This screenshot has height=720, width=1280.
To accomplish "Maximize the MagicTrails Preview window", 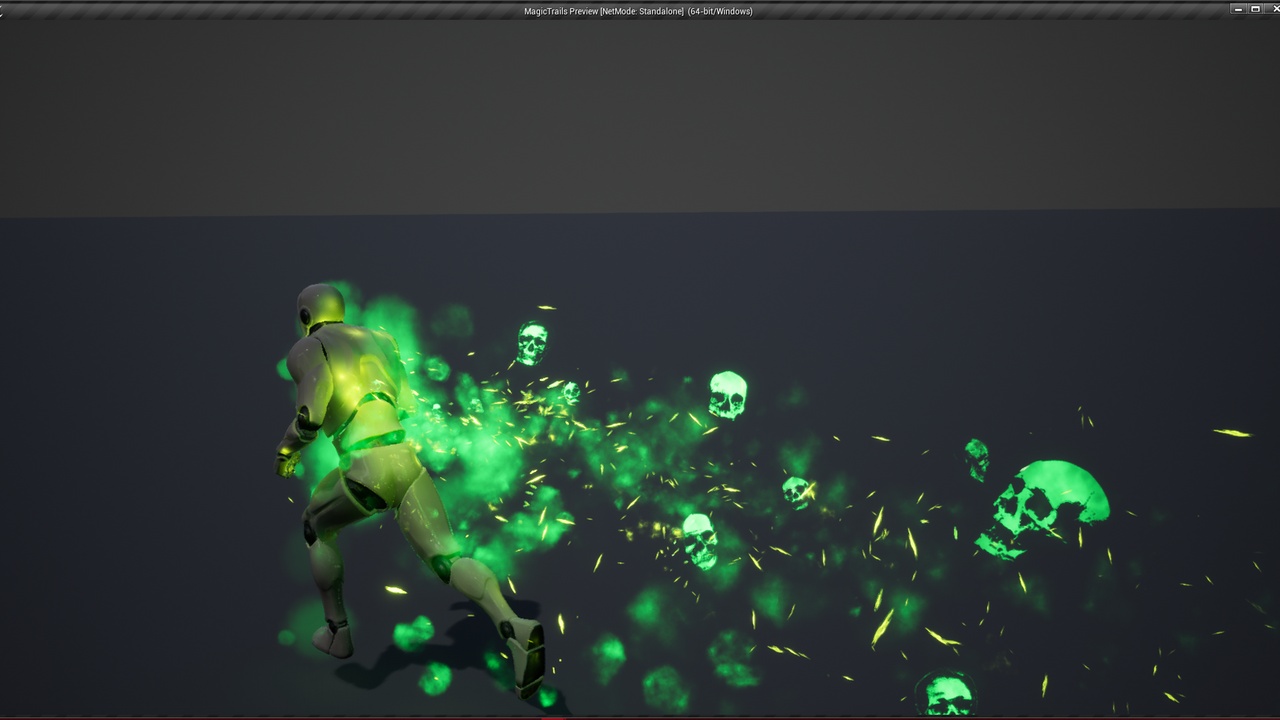I will tap(1255, 9).
